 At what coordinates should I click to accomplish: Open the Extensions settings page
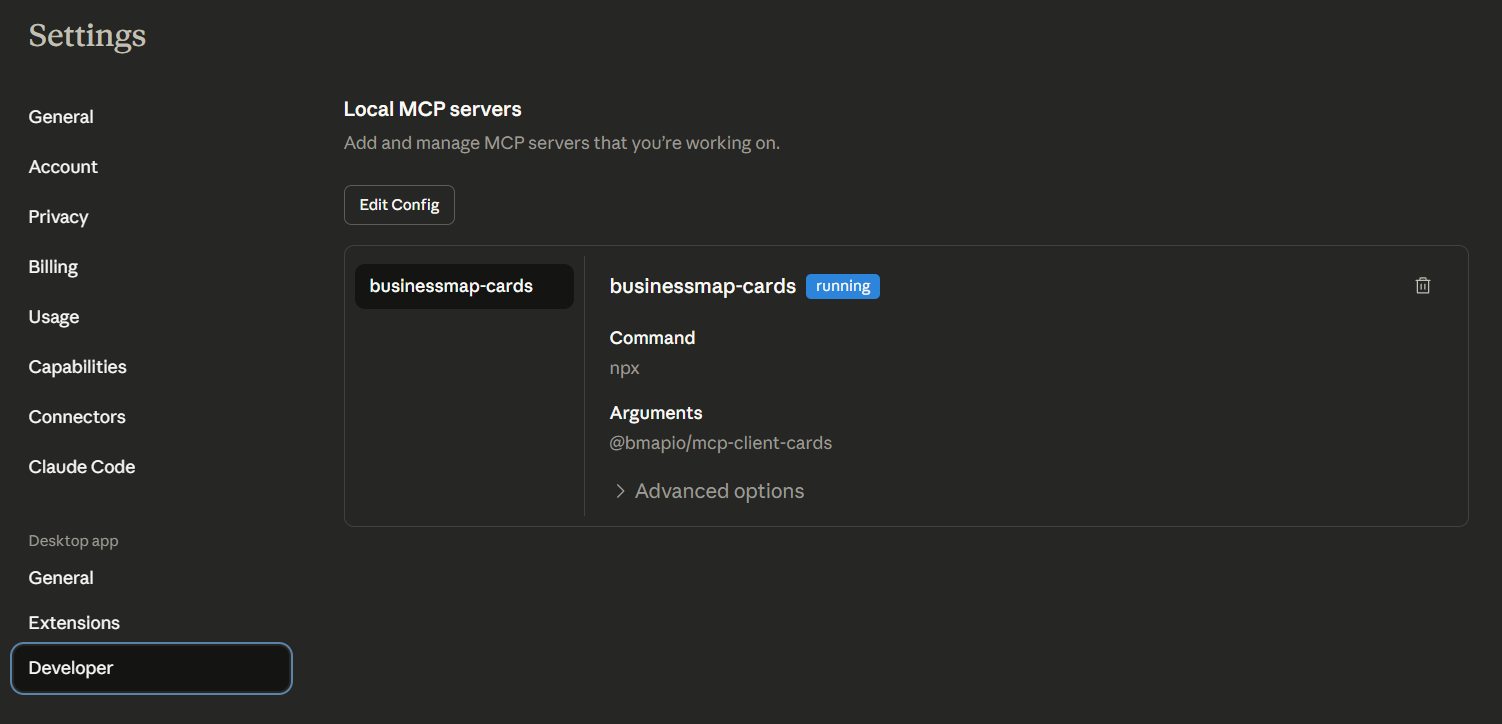pyautogui.click(x=74, y=623)
